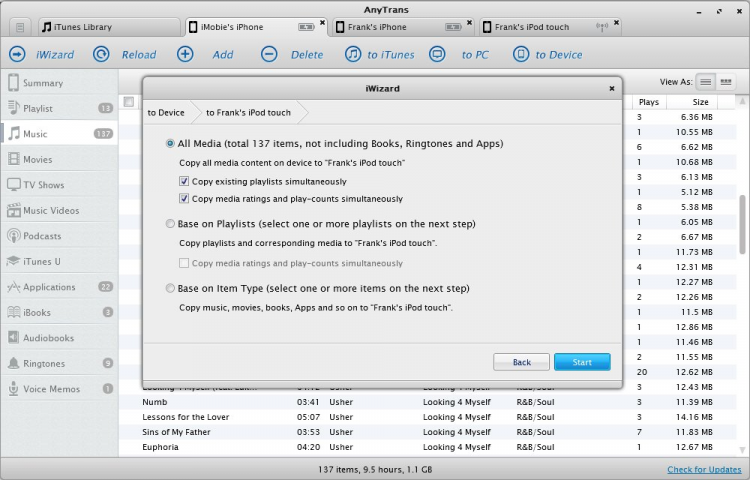This screenshot has width=750, height=480.
Task: Select Music category in the sidebar
Action: [x=59, y=134]
